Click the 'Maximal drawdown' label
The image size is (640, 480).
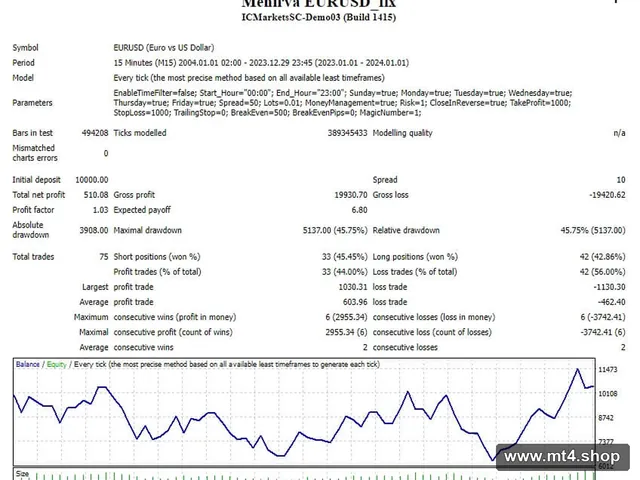[147, 230]
